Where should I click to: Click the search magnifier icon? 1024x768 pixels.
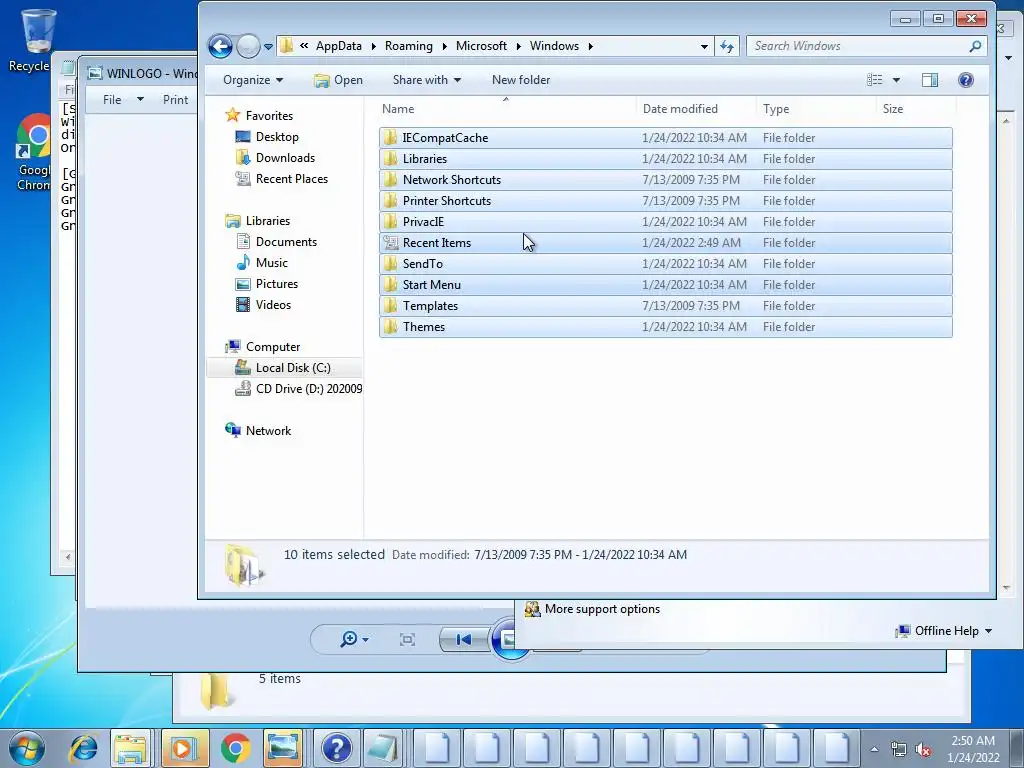click(975, 46)
